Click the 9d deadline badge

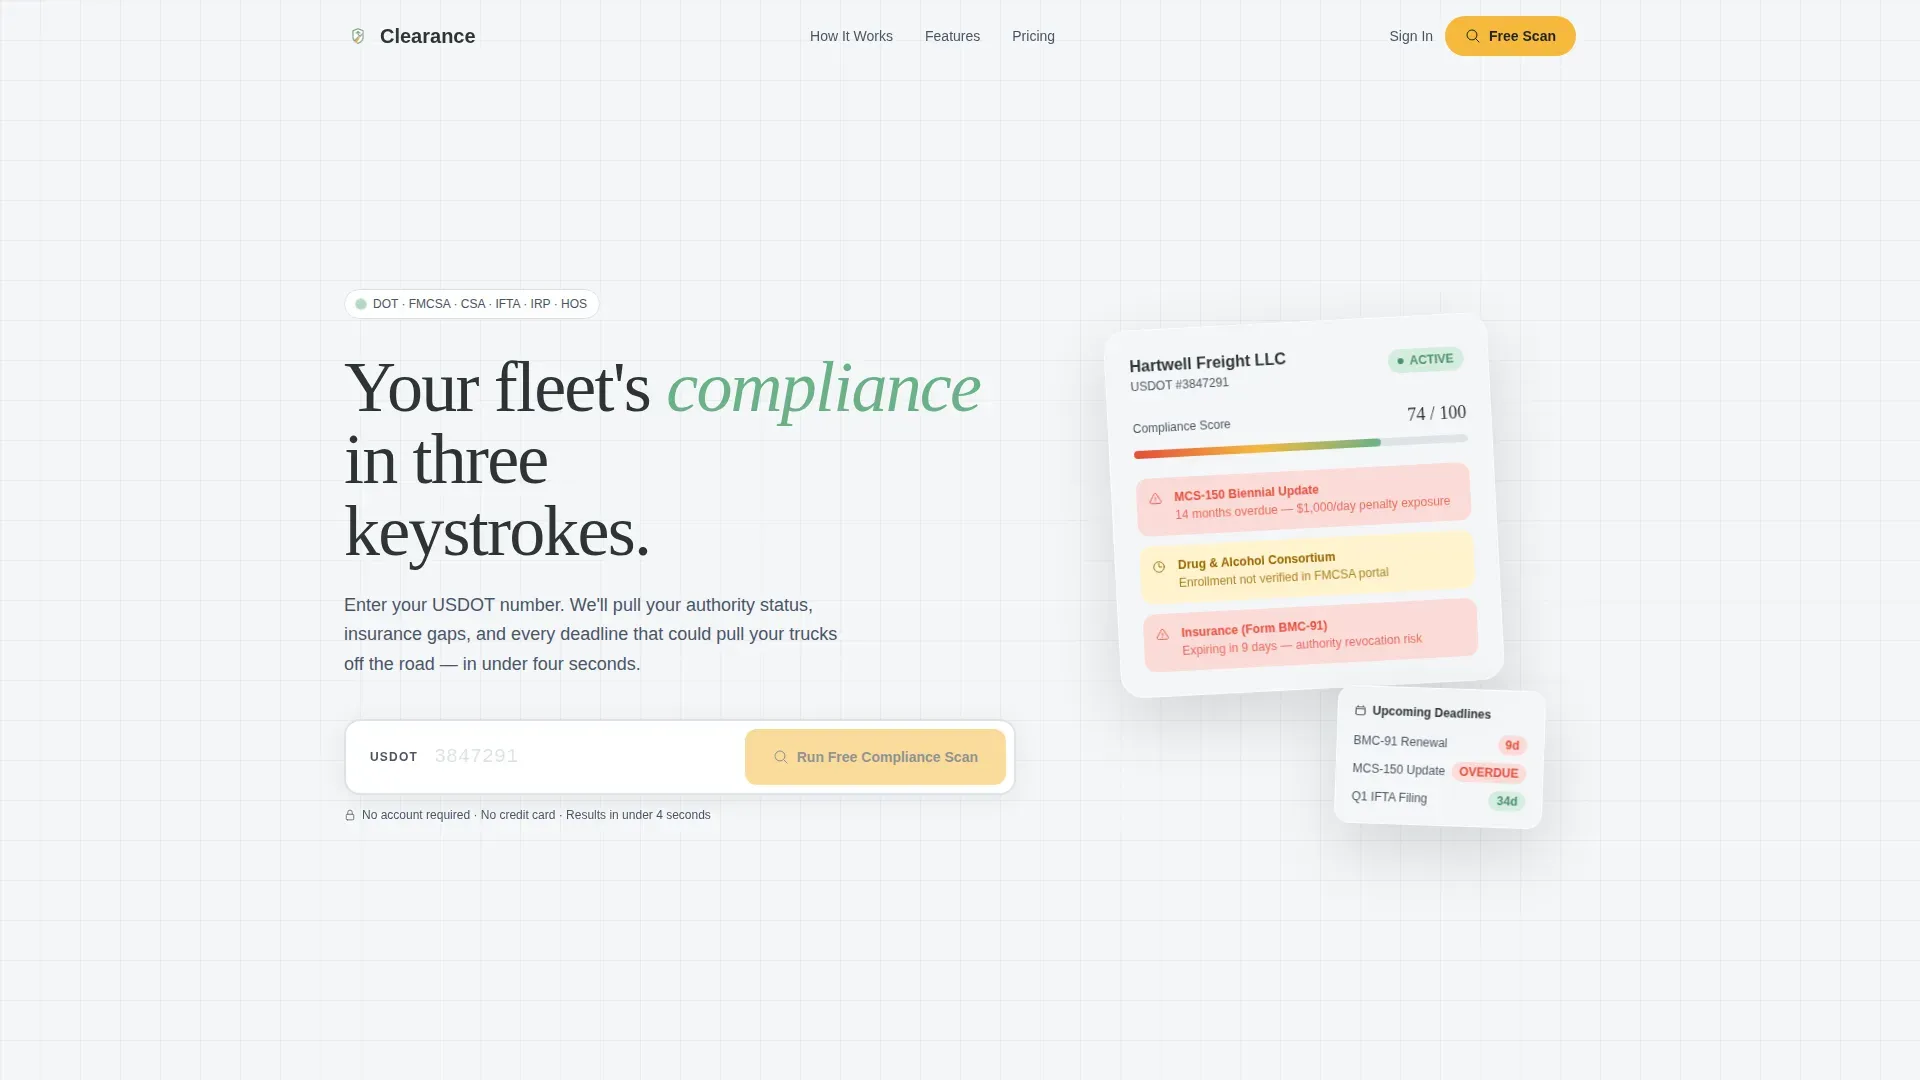pos(1512,745)
